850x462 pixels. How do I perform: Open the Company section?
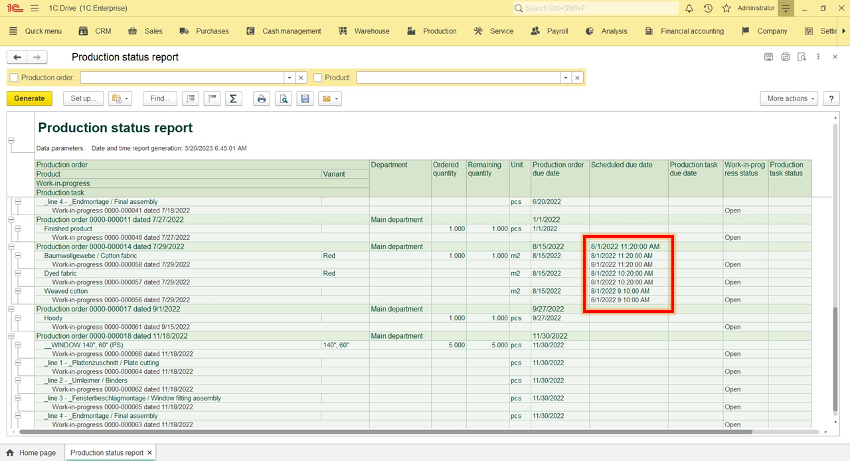point(764,31)
